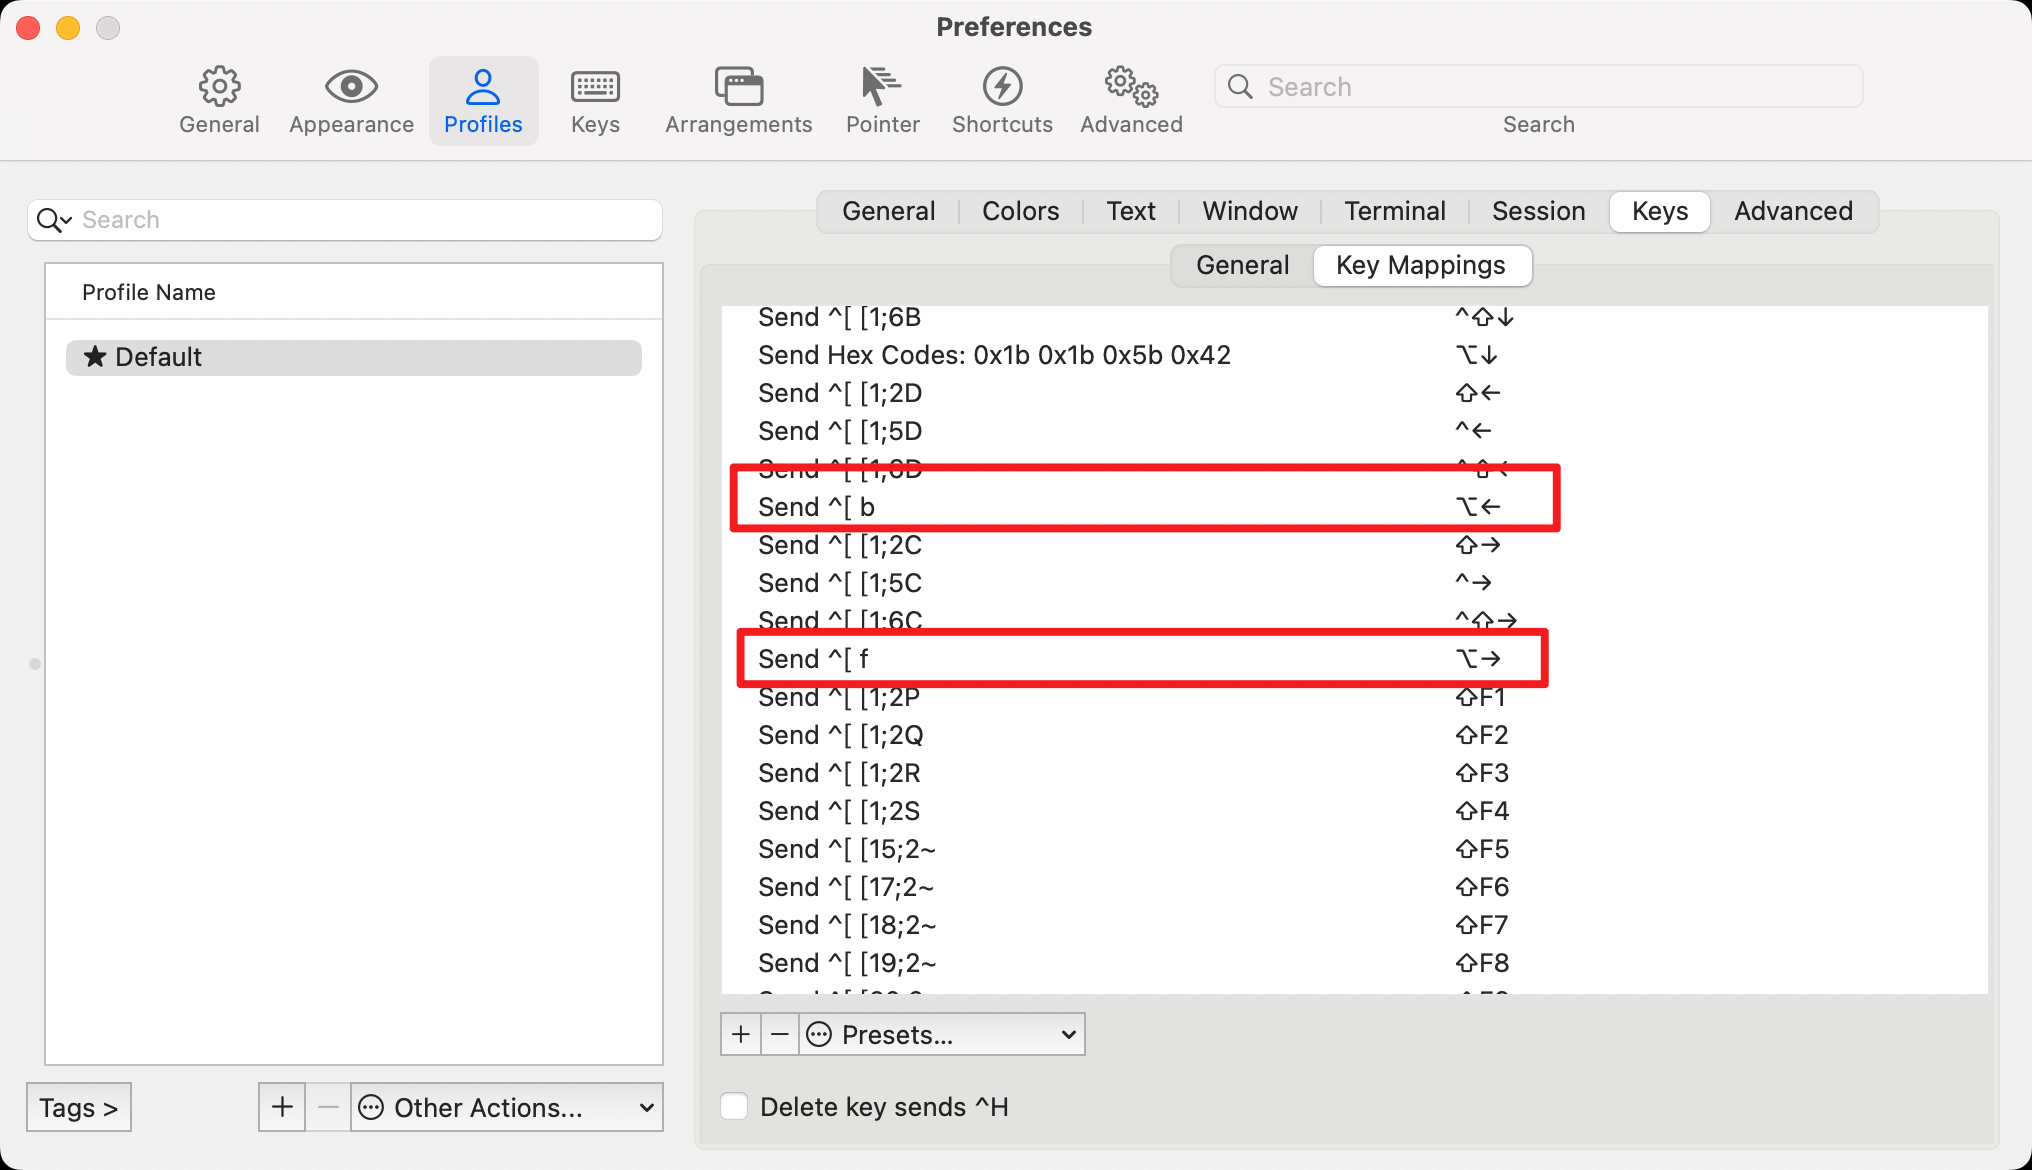This screenshot has width=2032, height=1170.
Task: Click the preferences Search field
Action: 1540,87
